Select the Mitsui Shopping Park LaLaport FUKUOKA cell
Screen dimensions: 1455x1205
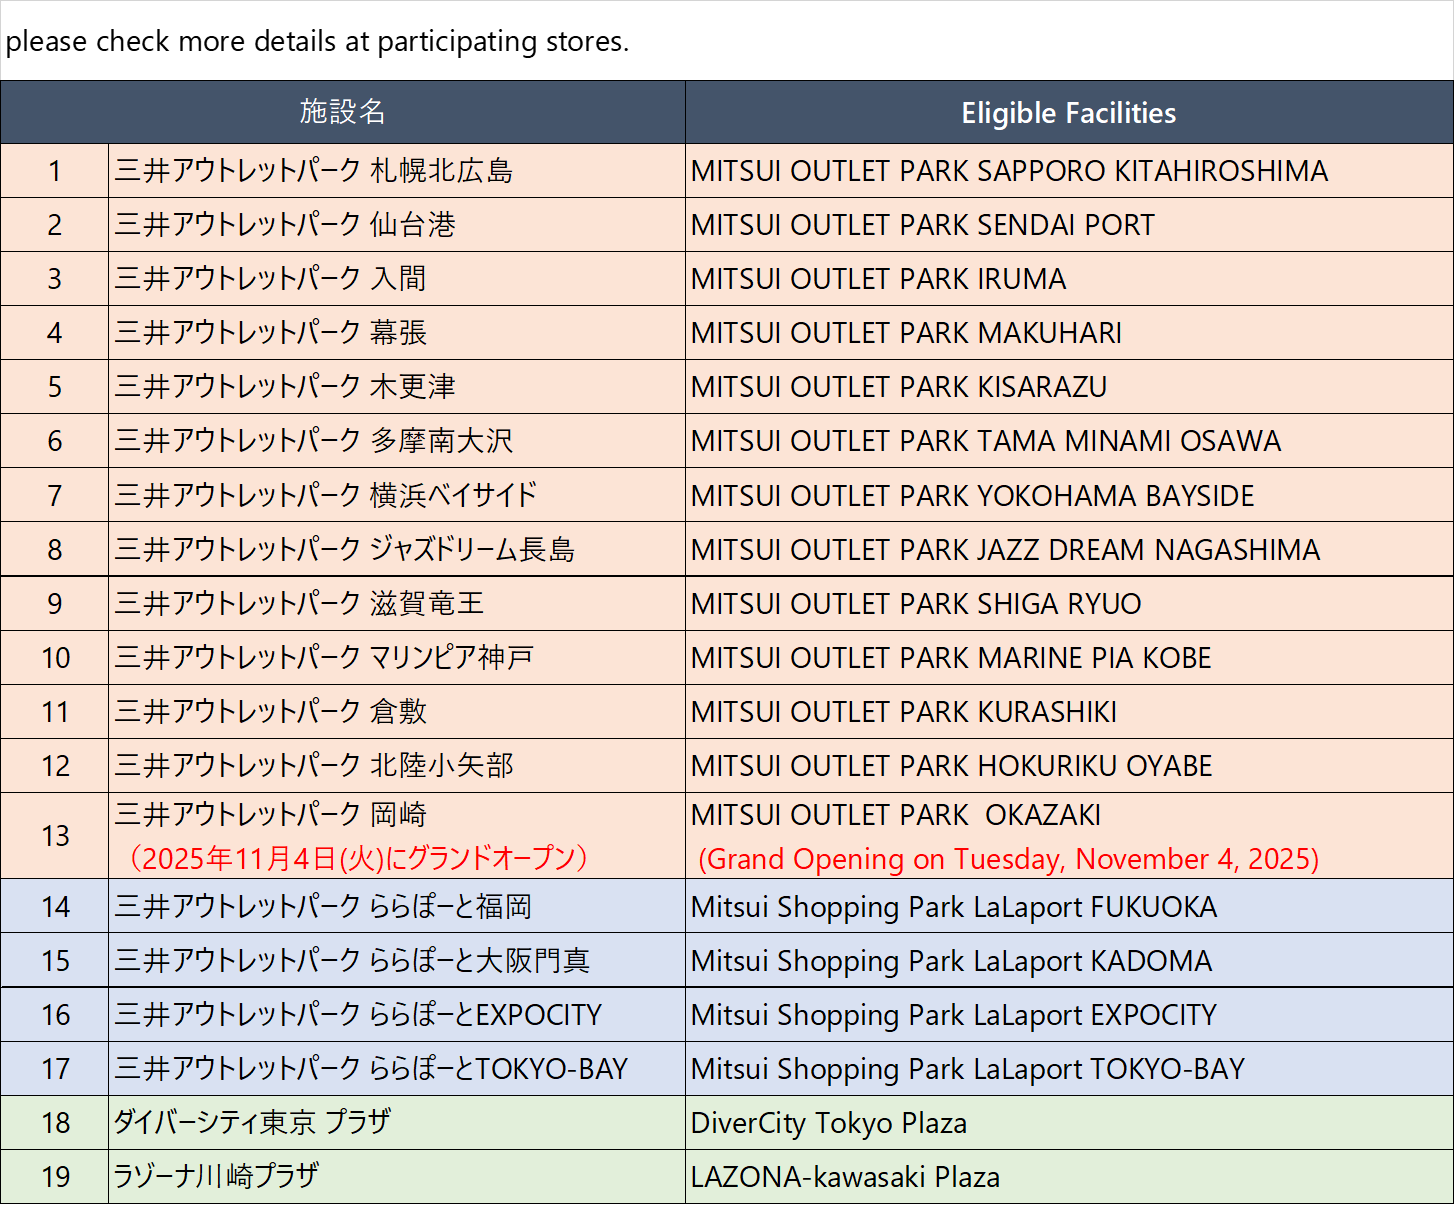pos(953,907)
